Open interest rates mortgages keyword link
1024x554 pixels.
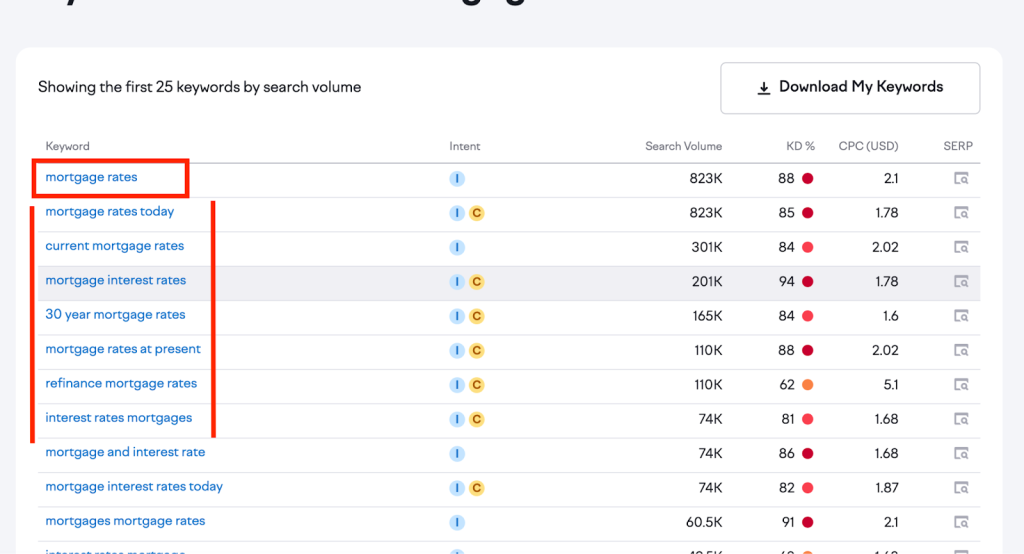118,418
